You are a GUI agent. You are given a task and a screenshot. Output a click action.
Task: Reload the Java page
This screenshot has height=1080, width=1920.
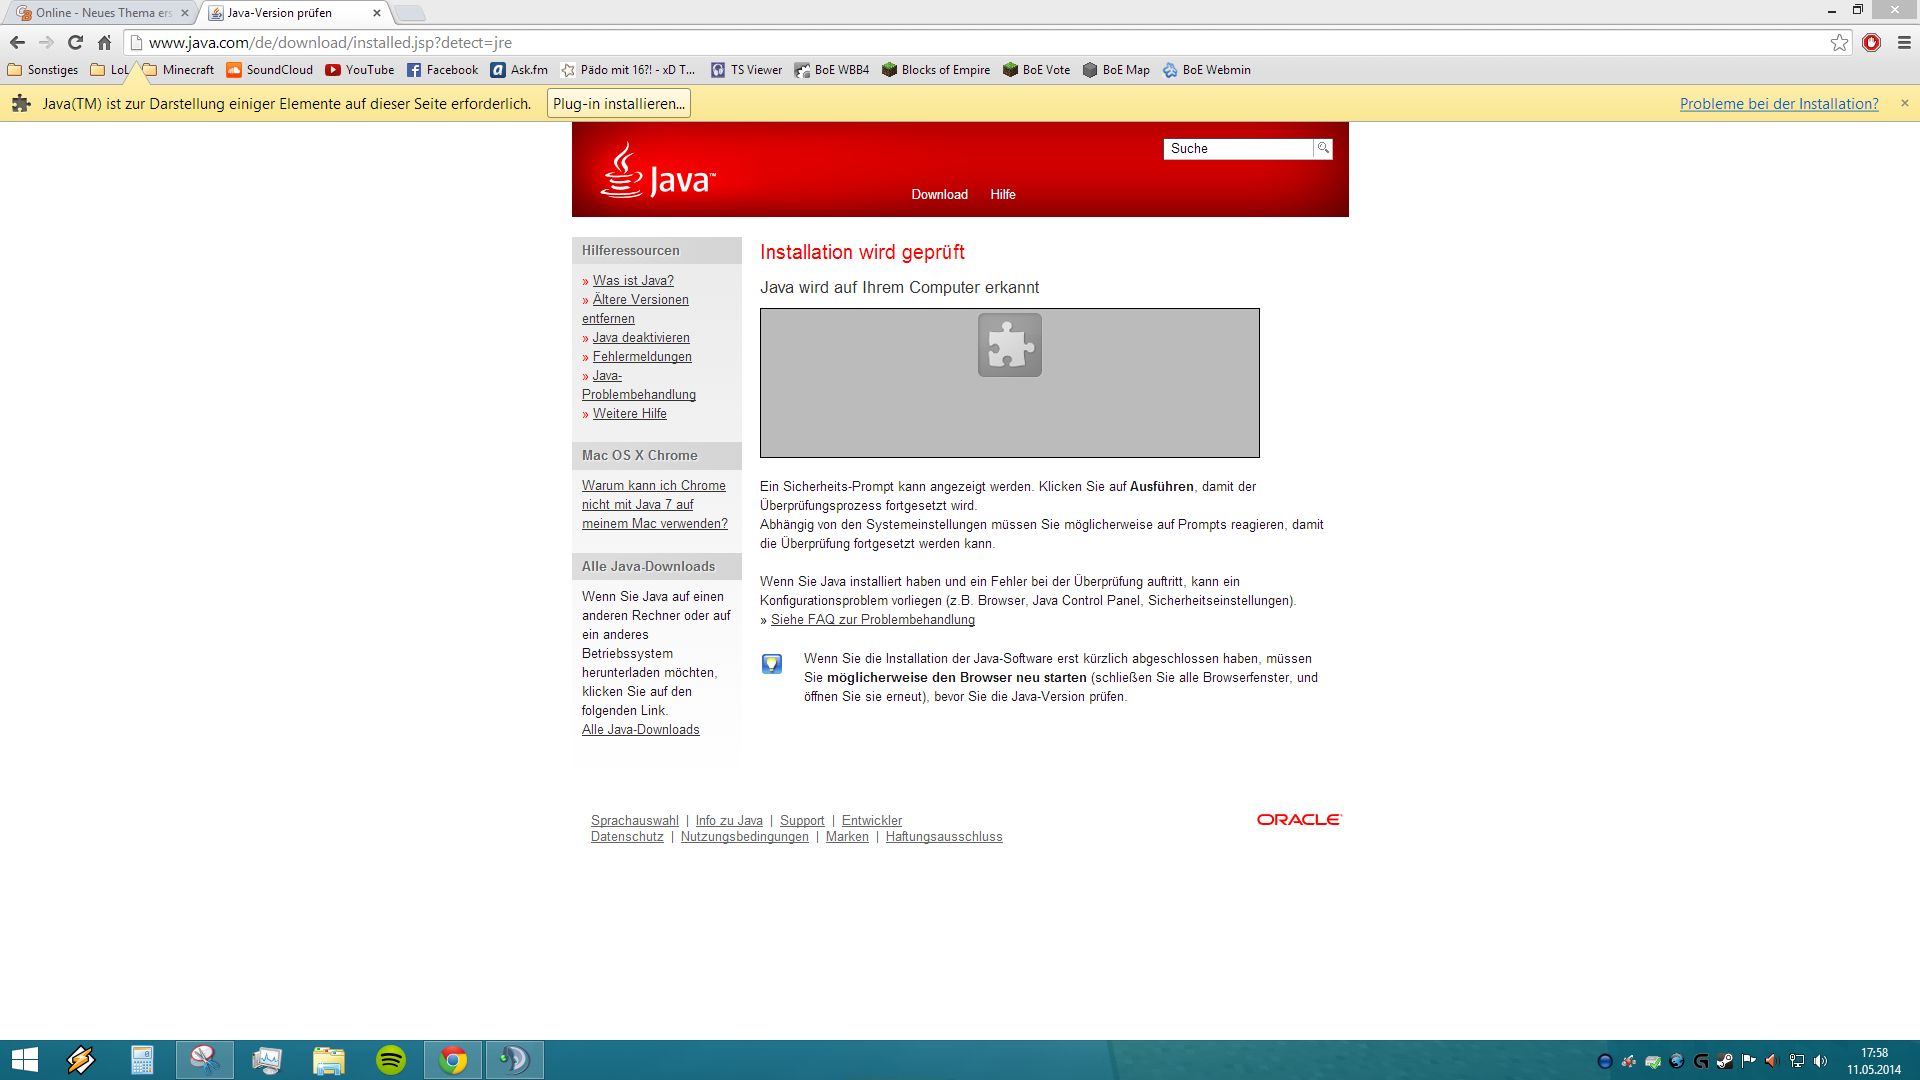pyautogui.click(x=75, y=42)
